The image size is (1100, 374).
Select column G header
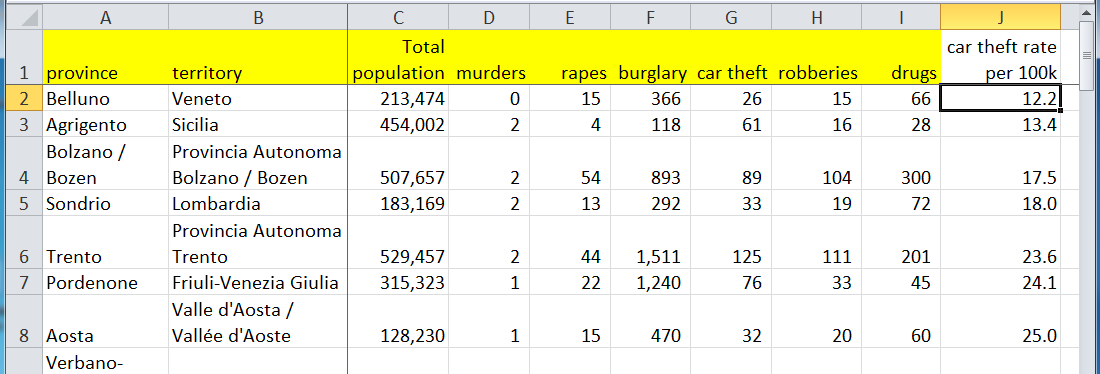pos(730,18)
